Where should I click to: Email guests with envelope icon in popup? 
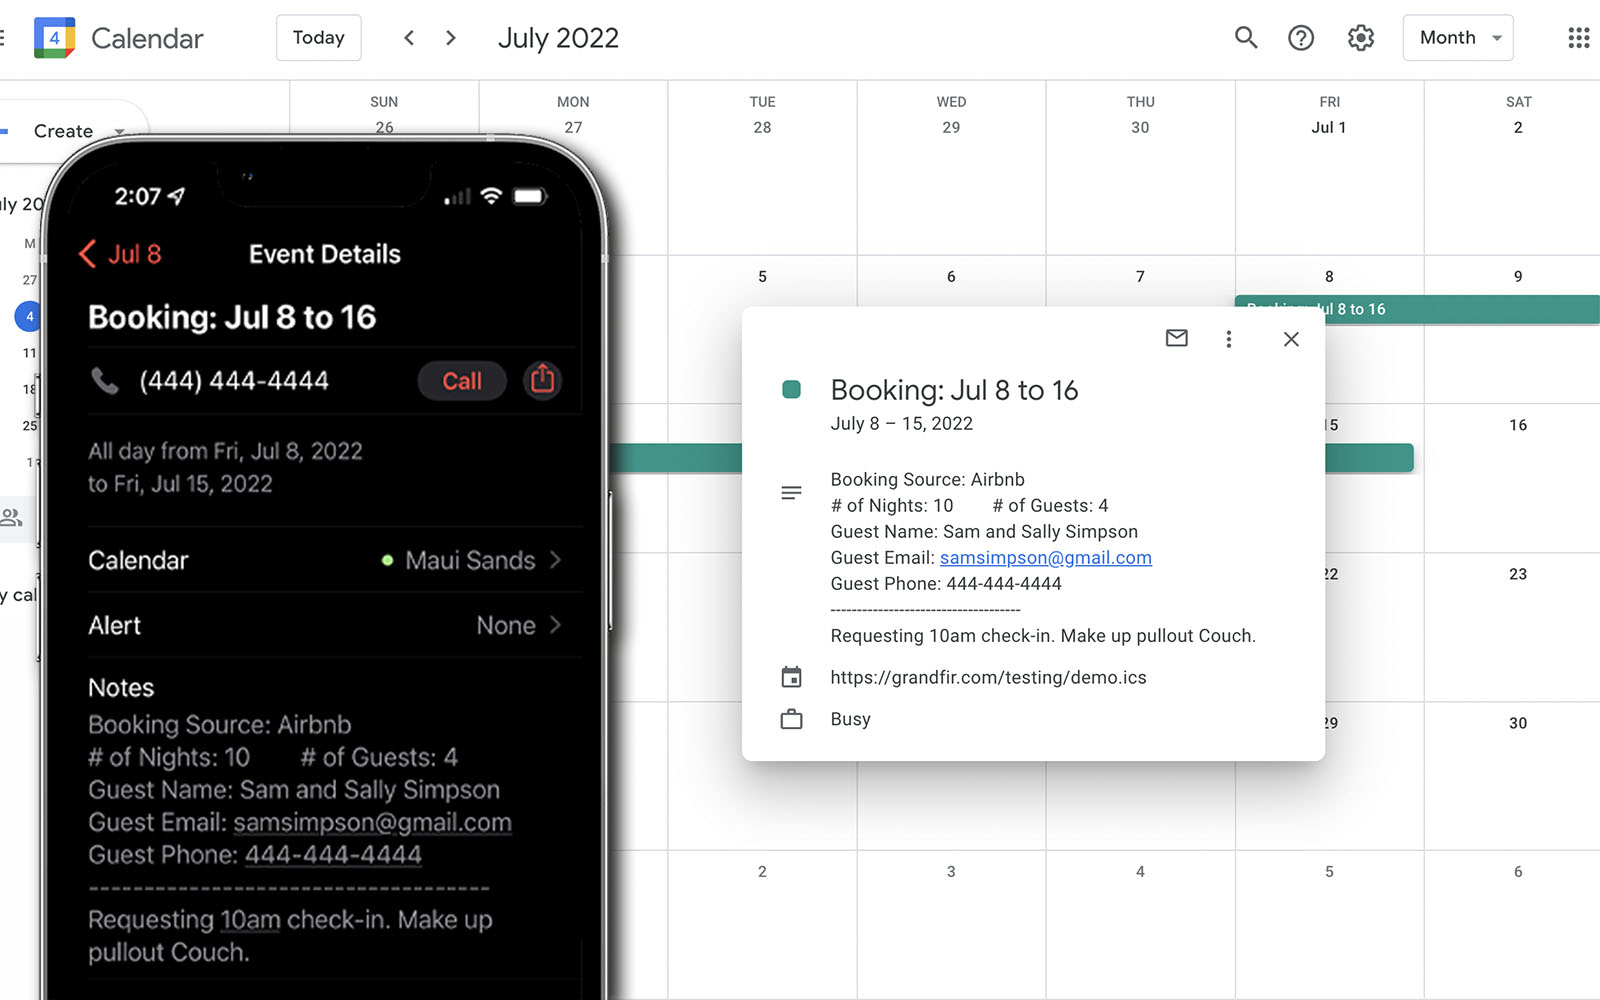click(x=1177, y=338)
